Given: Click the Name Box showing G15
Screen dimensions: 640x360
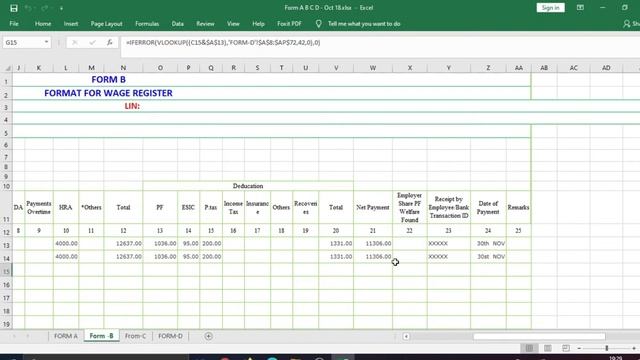Looking at the screenshot, I should pos(22,42).
